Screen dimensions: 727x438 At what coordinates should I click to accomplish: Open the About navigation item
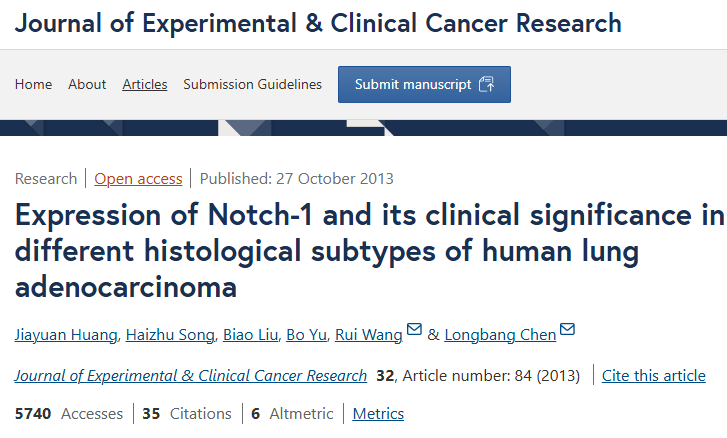coord(87,84)
